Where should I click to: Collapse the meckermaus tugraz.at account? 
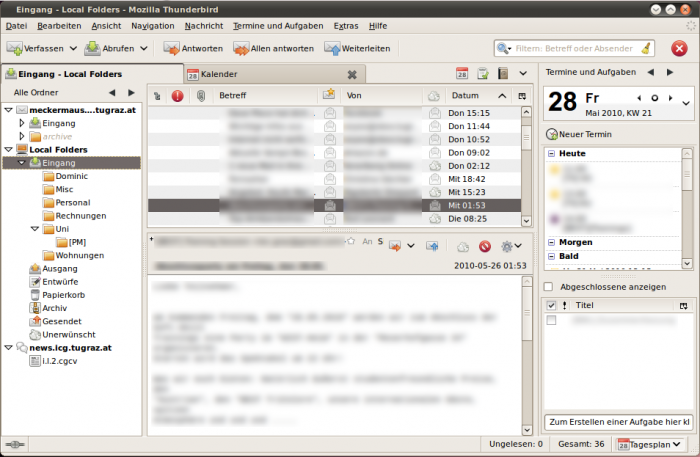[x=8, y=110]
